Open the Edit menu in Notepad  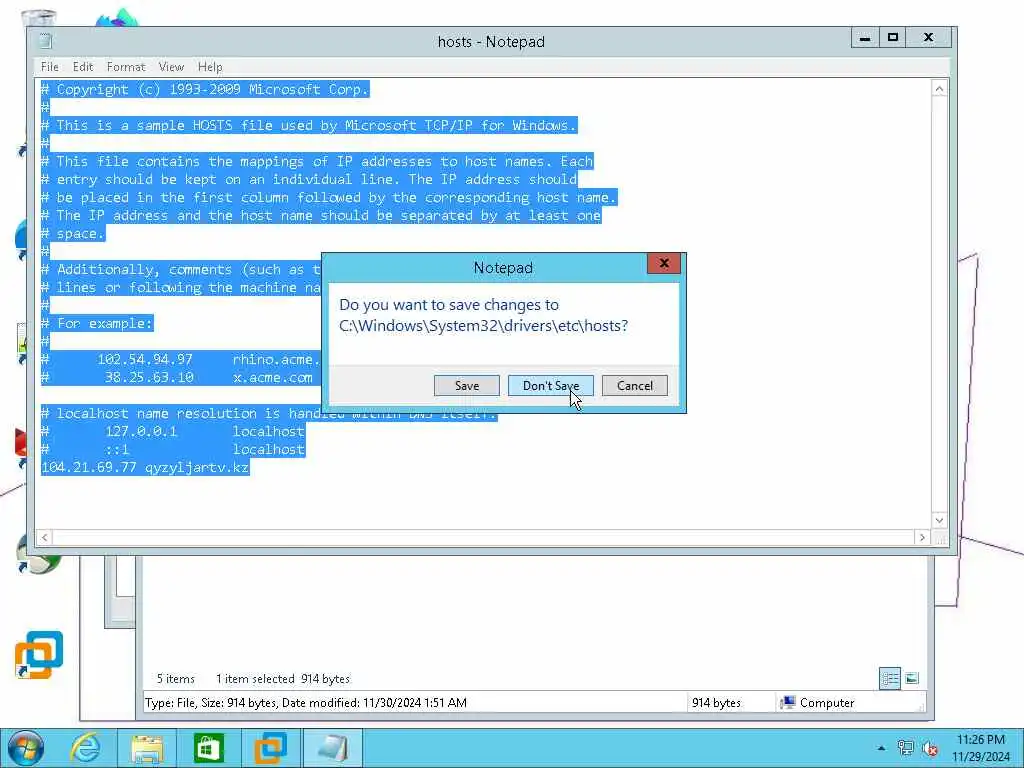click(x=83, y=67)
